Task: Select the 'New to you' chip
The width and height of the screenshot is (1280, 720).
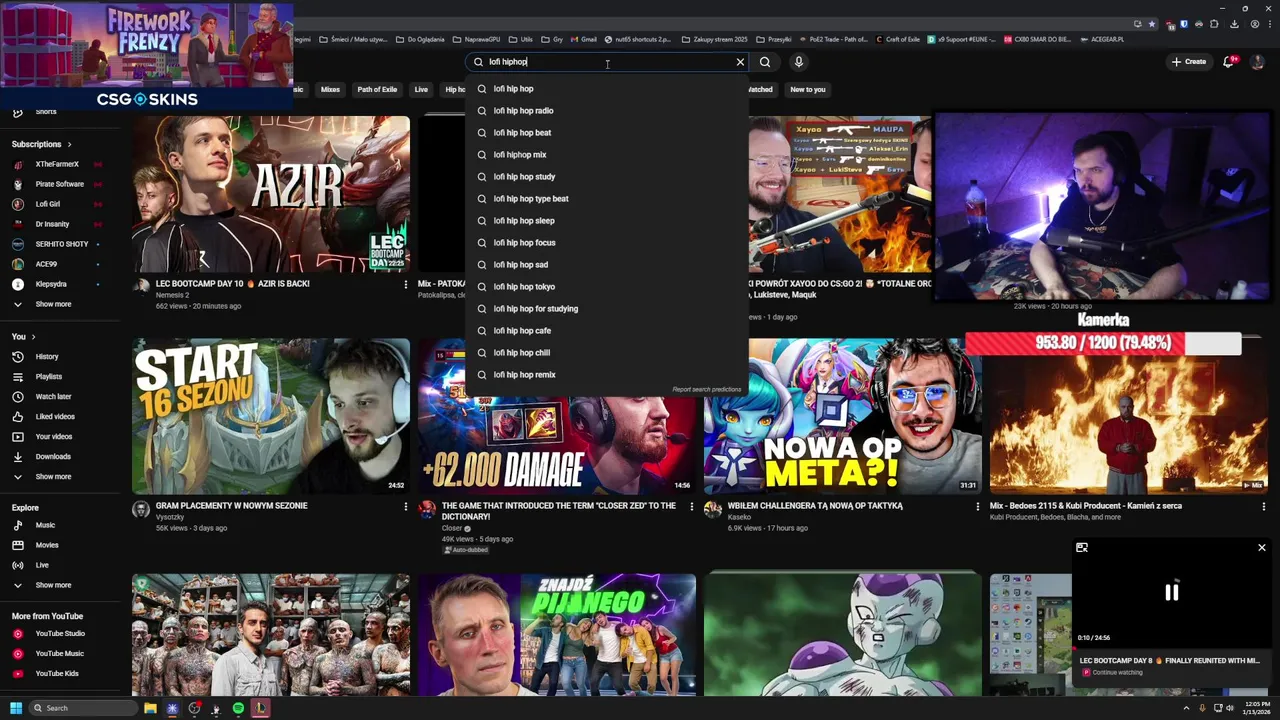Action: tap(808, 90)
